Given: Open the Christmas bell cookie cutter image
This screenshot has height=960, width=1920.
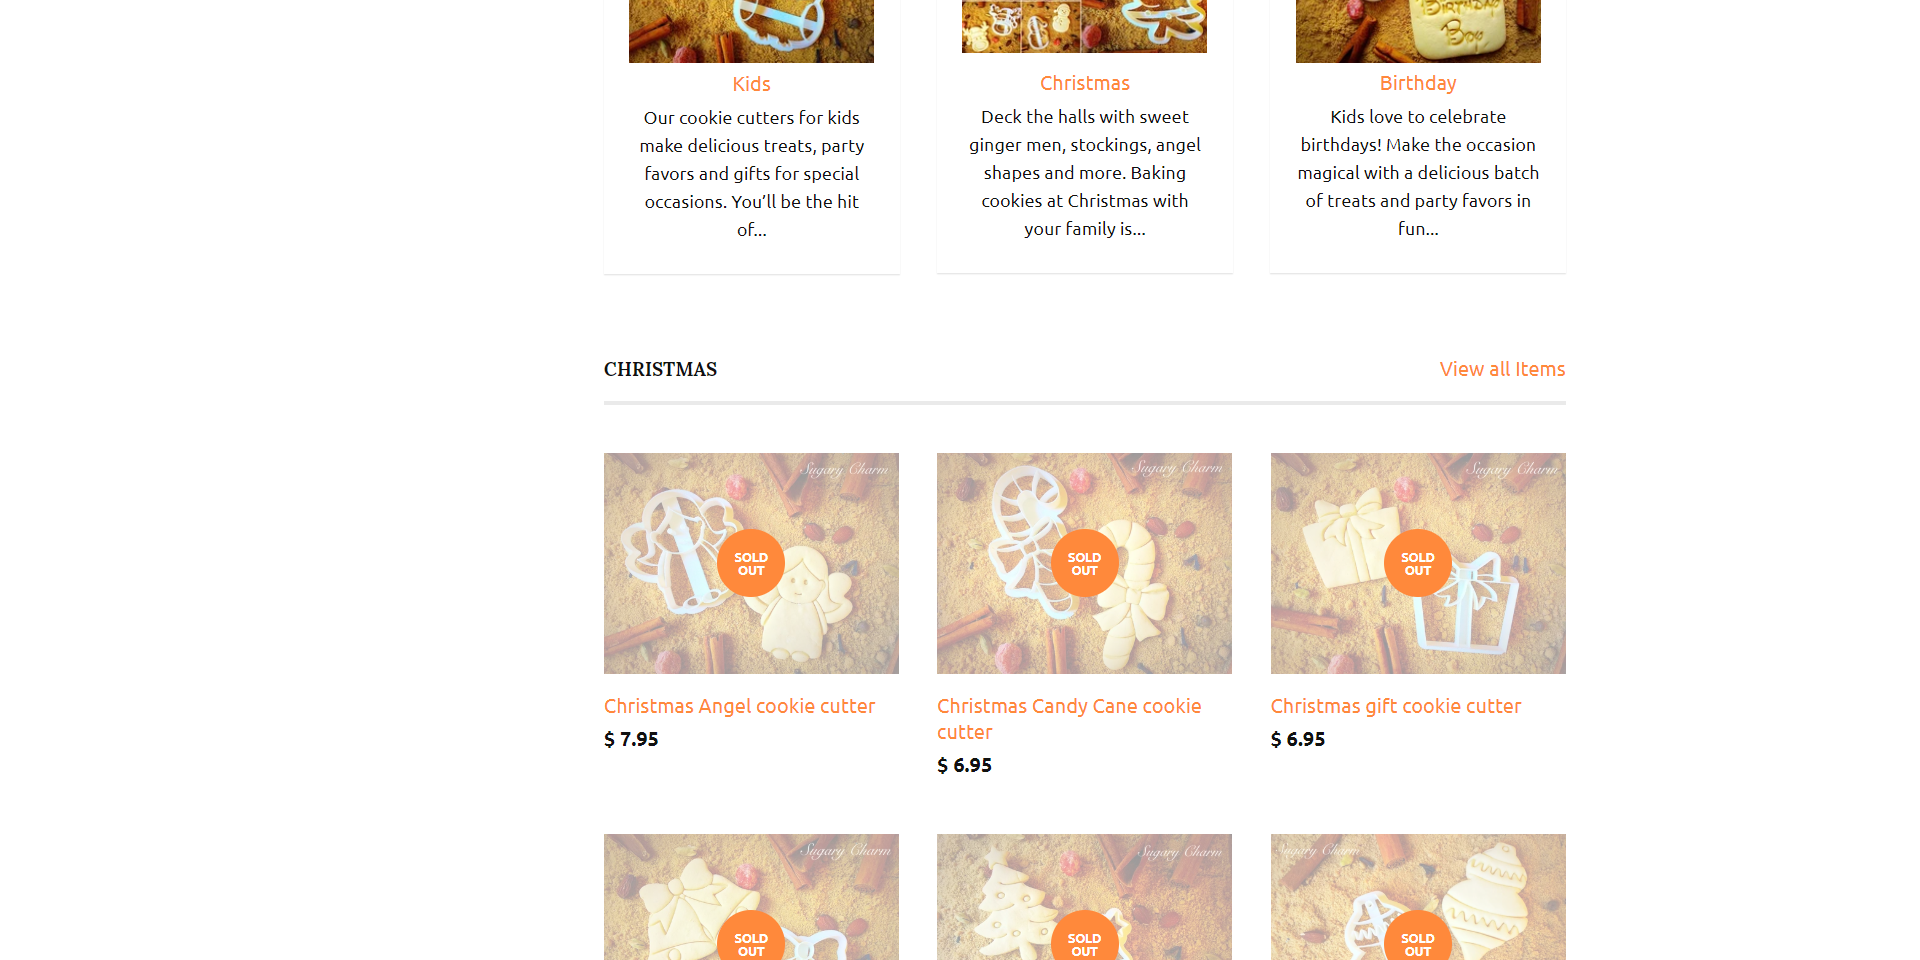Looking at the screenshot, I should point(751,897).
